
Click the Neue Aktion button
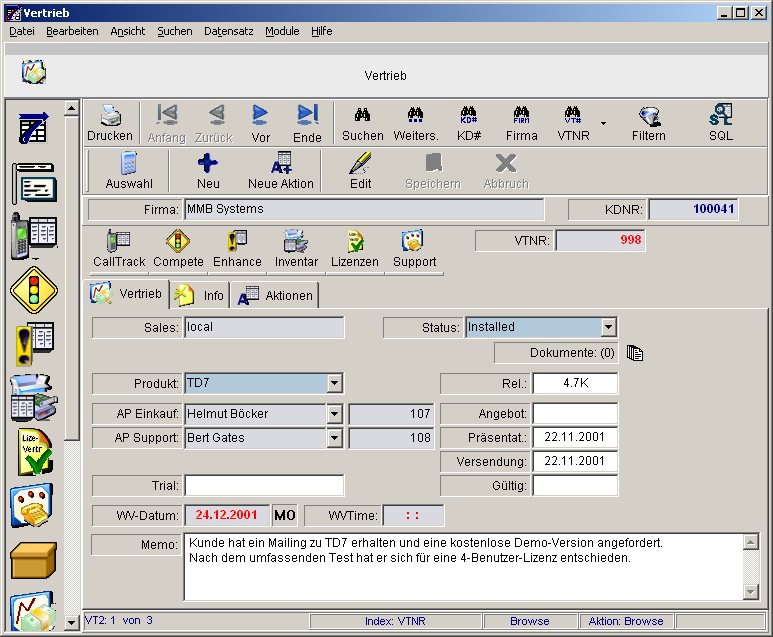(281, 171)
